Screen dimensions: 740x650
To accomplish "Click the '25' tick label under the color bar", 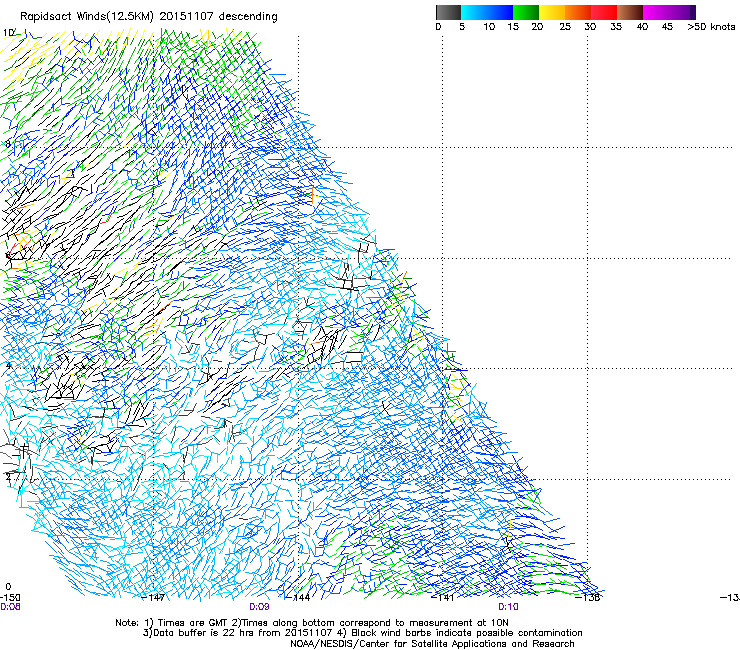I will click(x=565, y=27).
